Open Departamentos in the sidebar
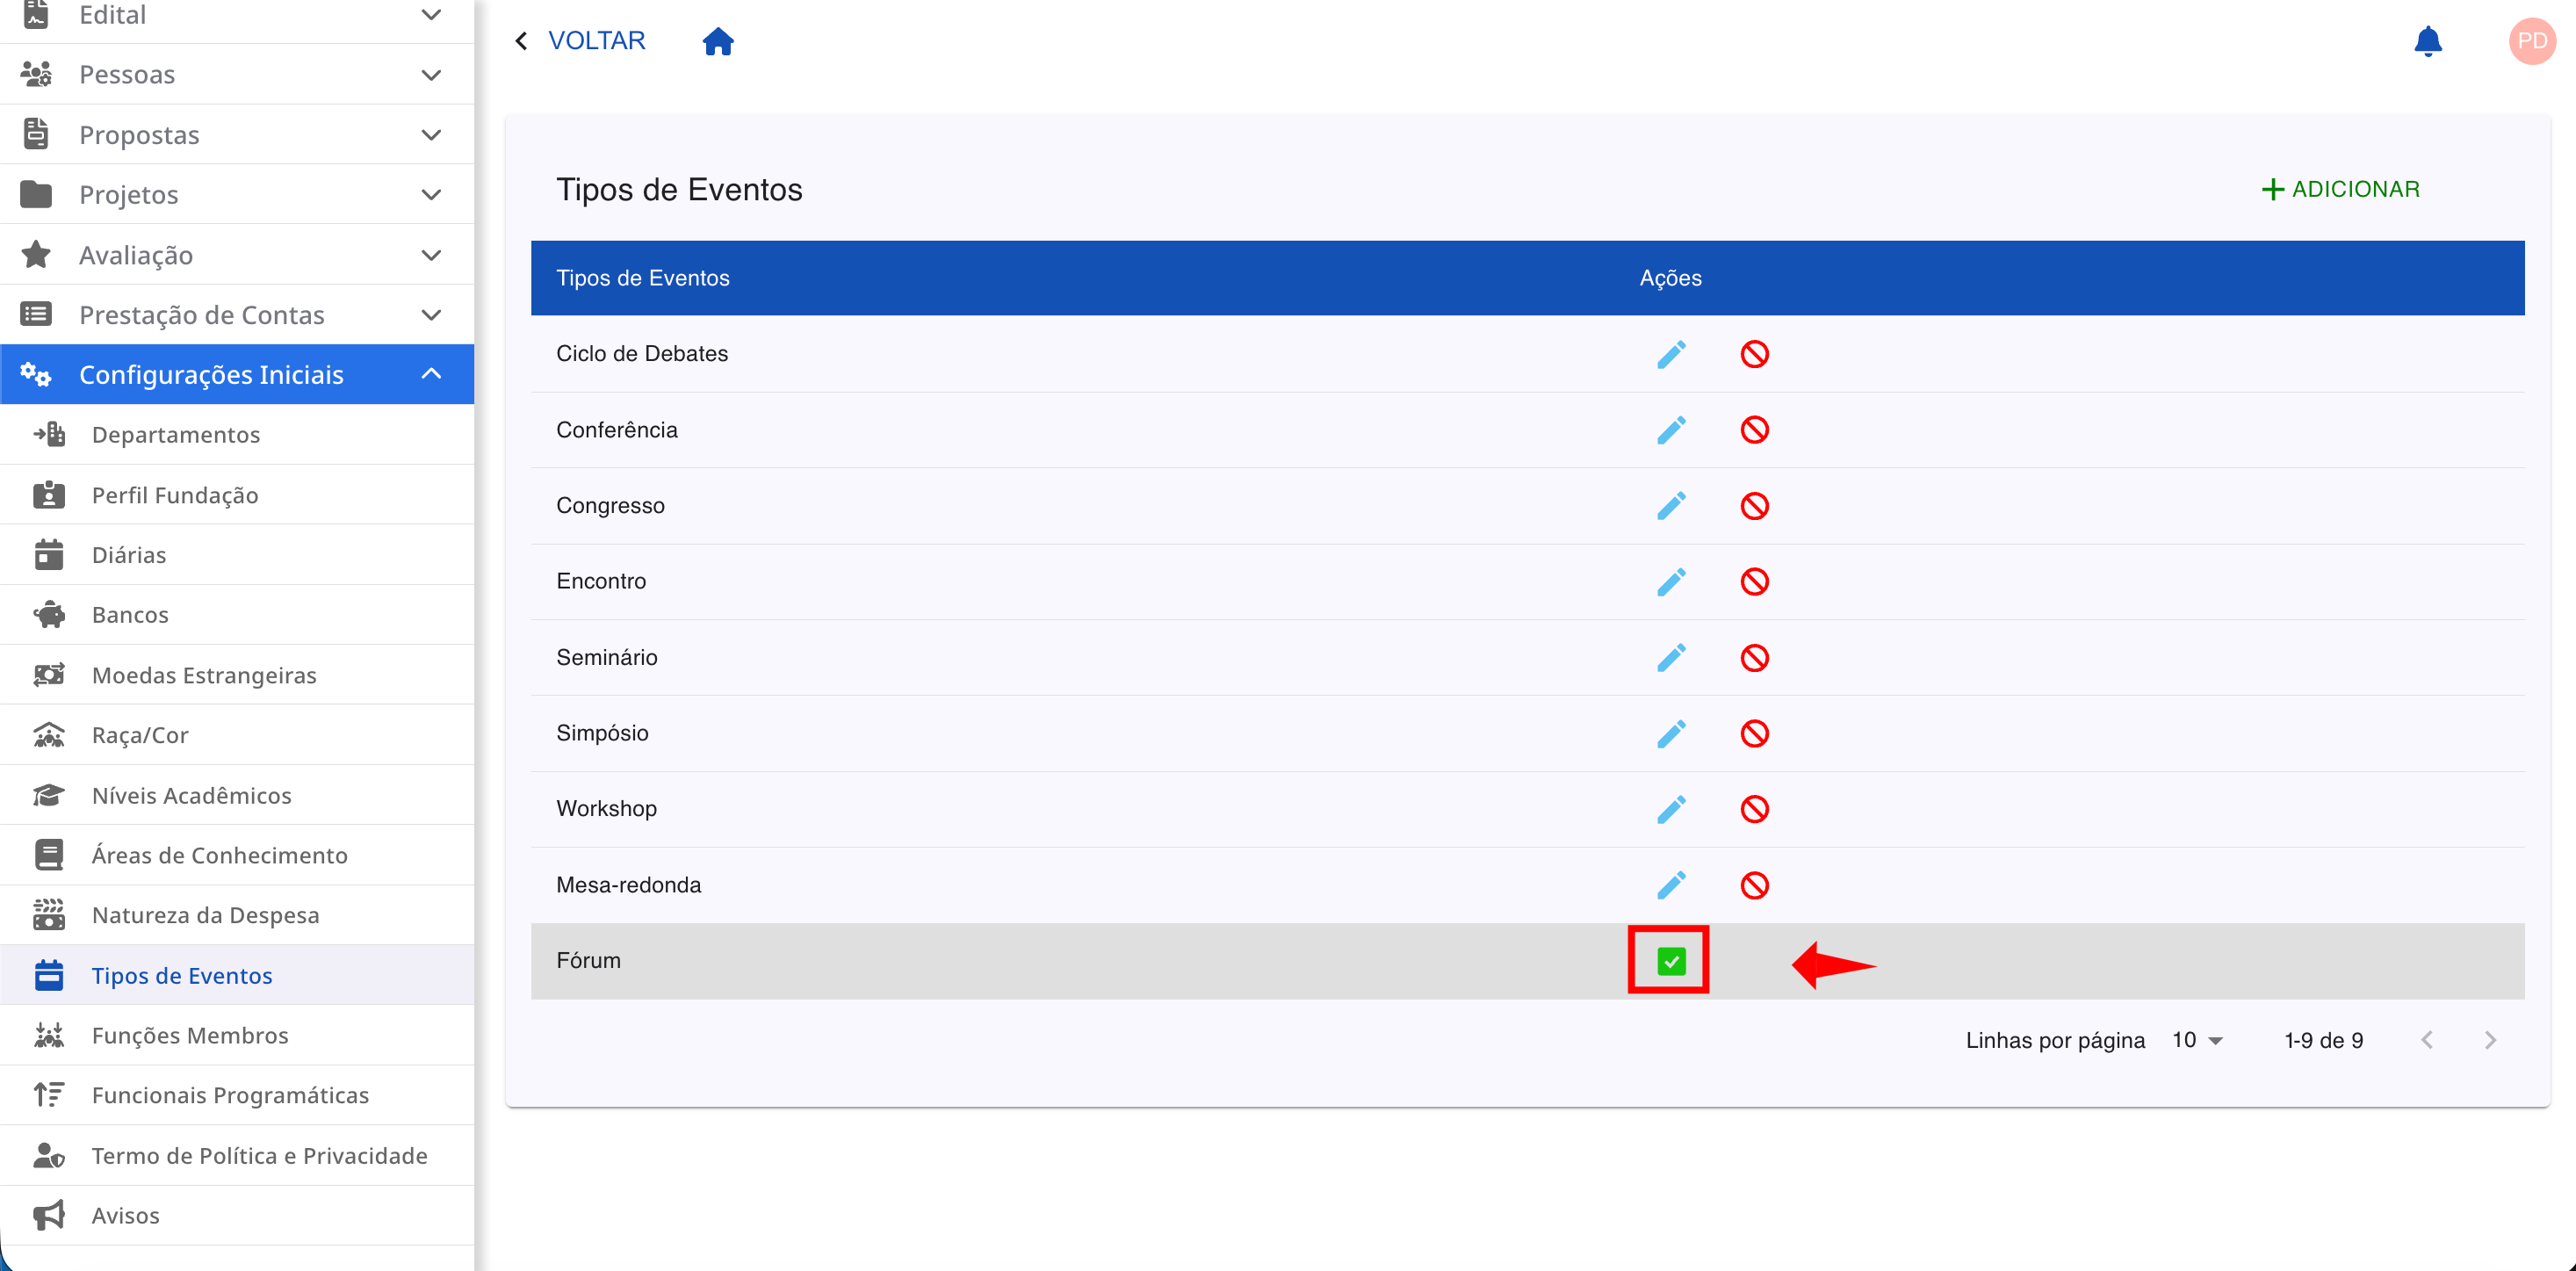Viewport: 2576px width, 1271px height. click(237, 434)
